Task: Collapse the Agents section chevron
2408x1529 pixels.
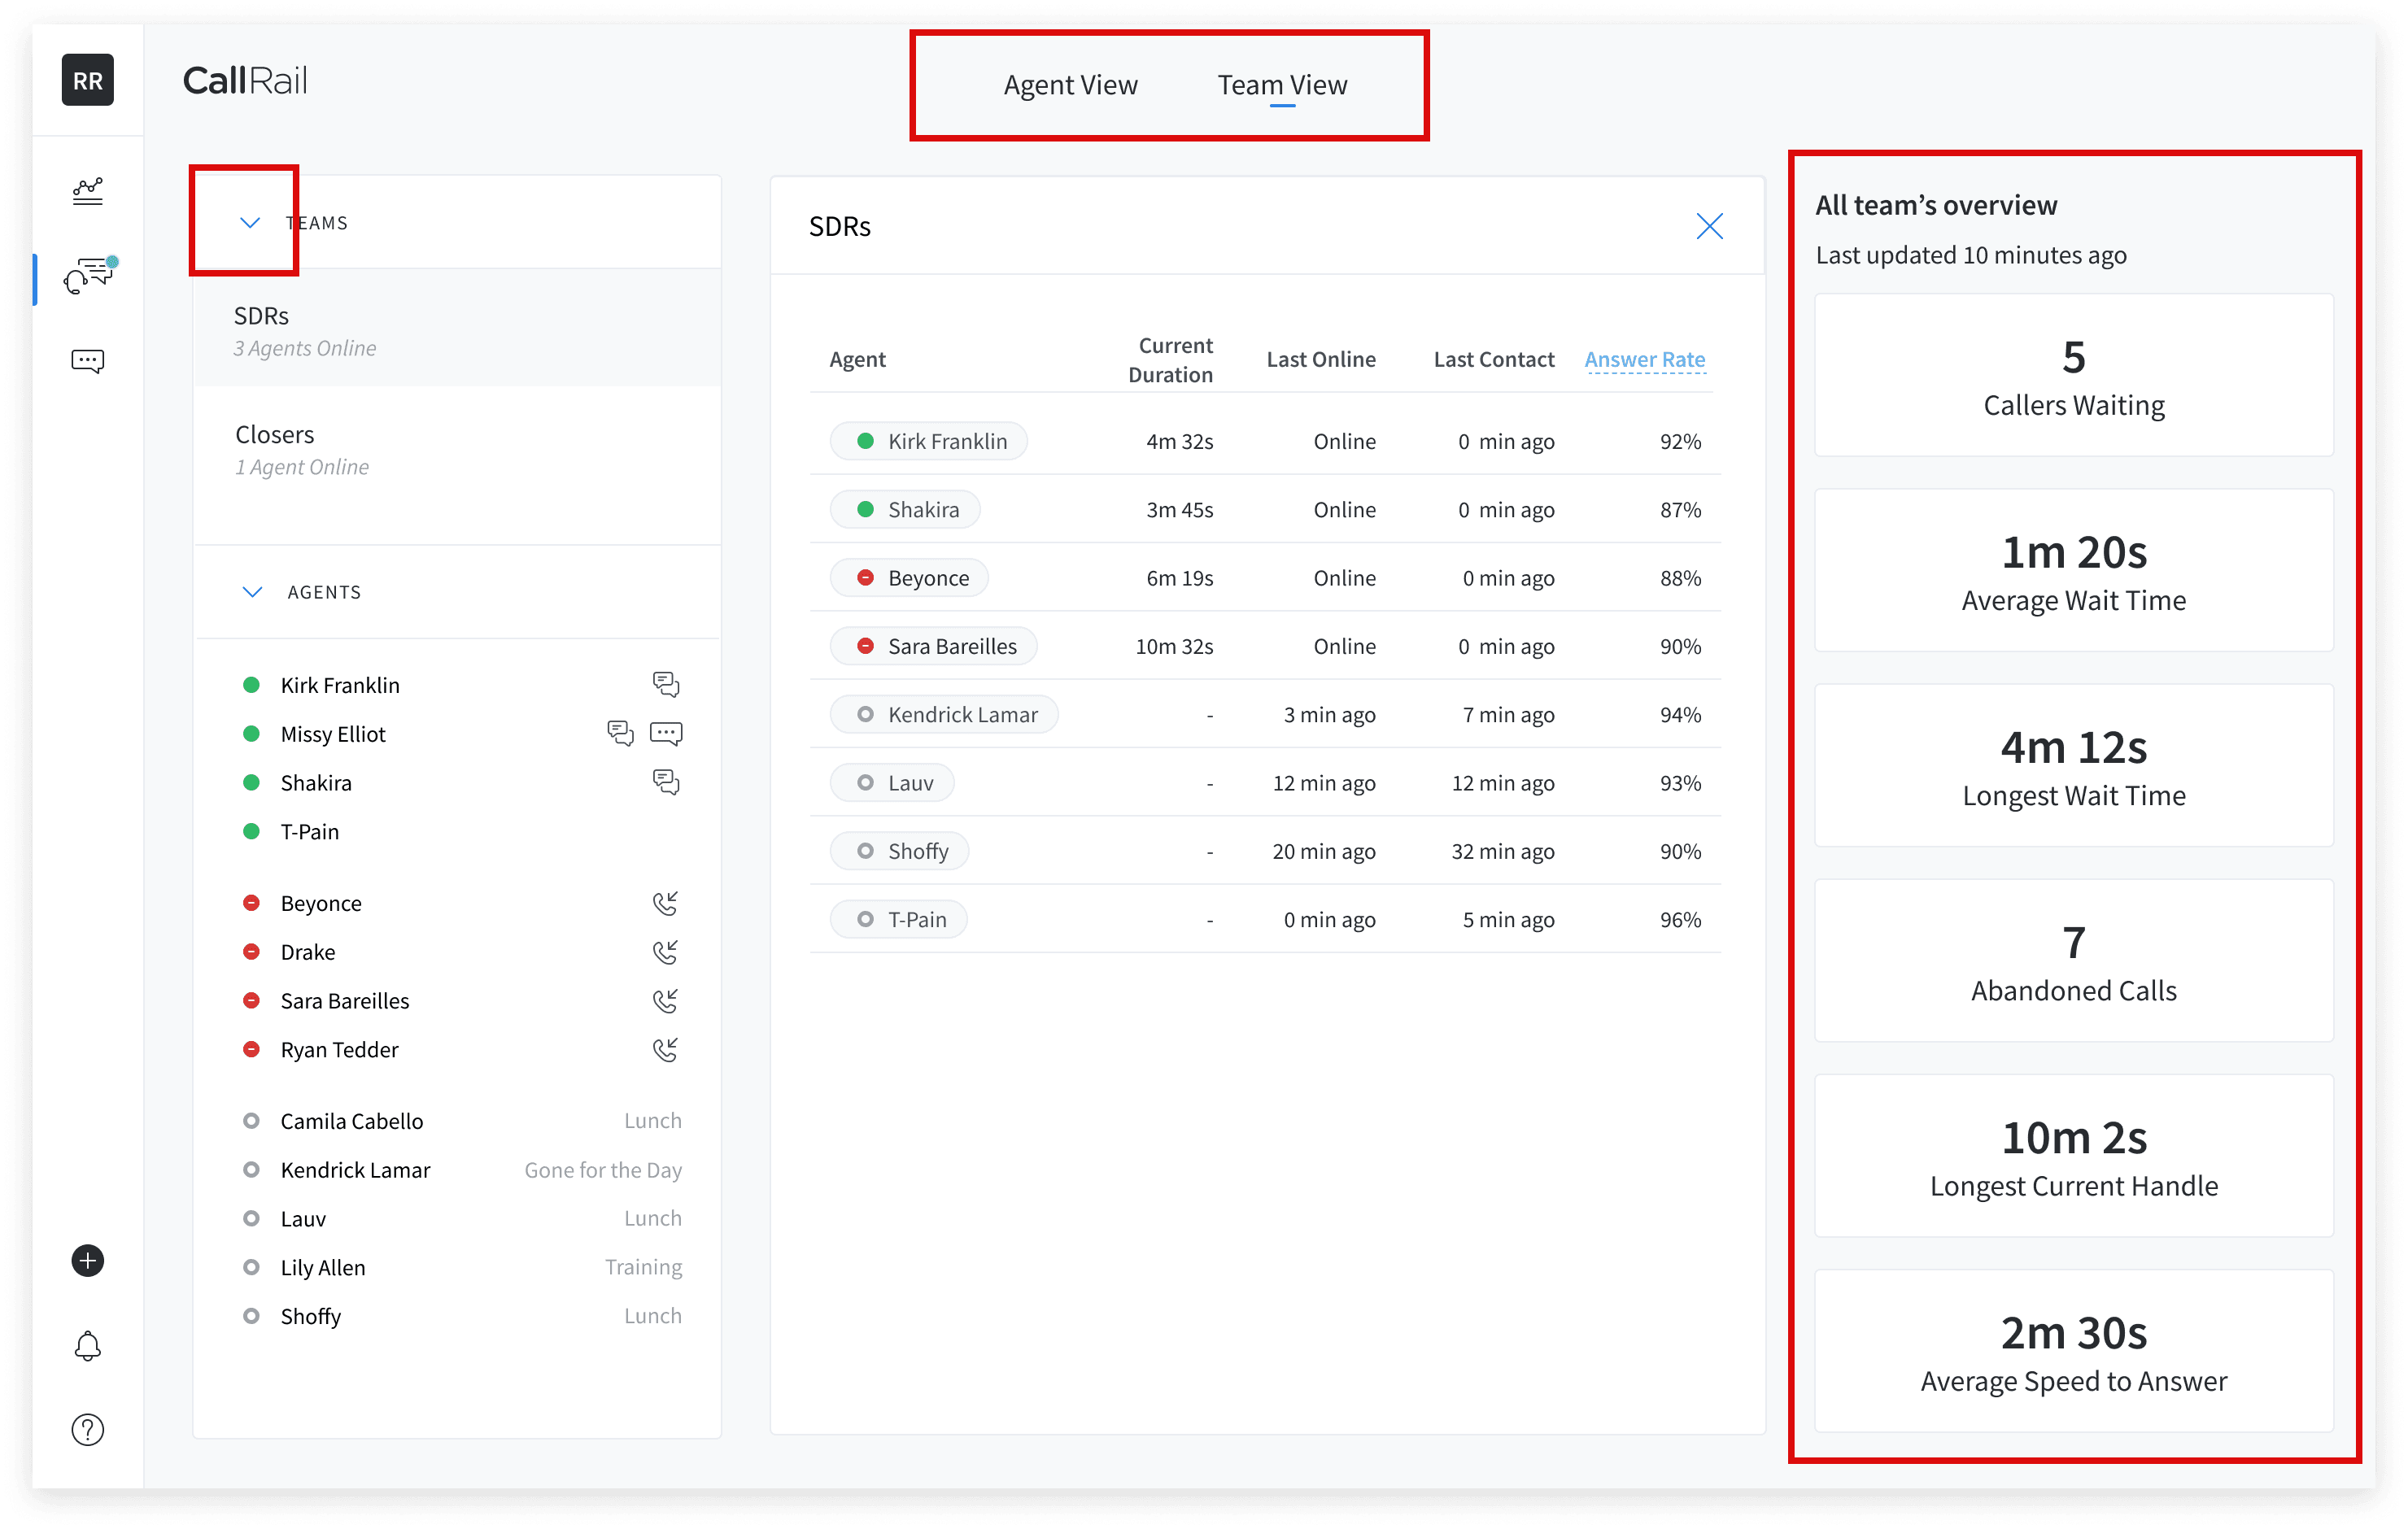Action: click(252, 592)
